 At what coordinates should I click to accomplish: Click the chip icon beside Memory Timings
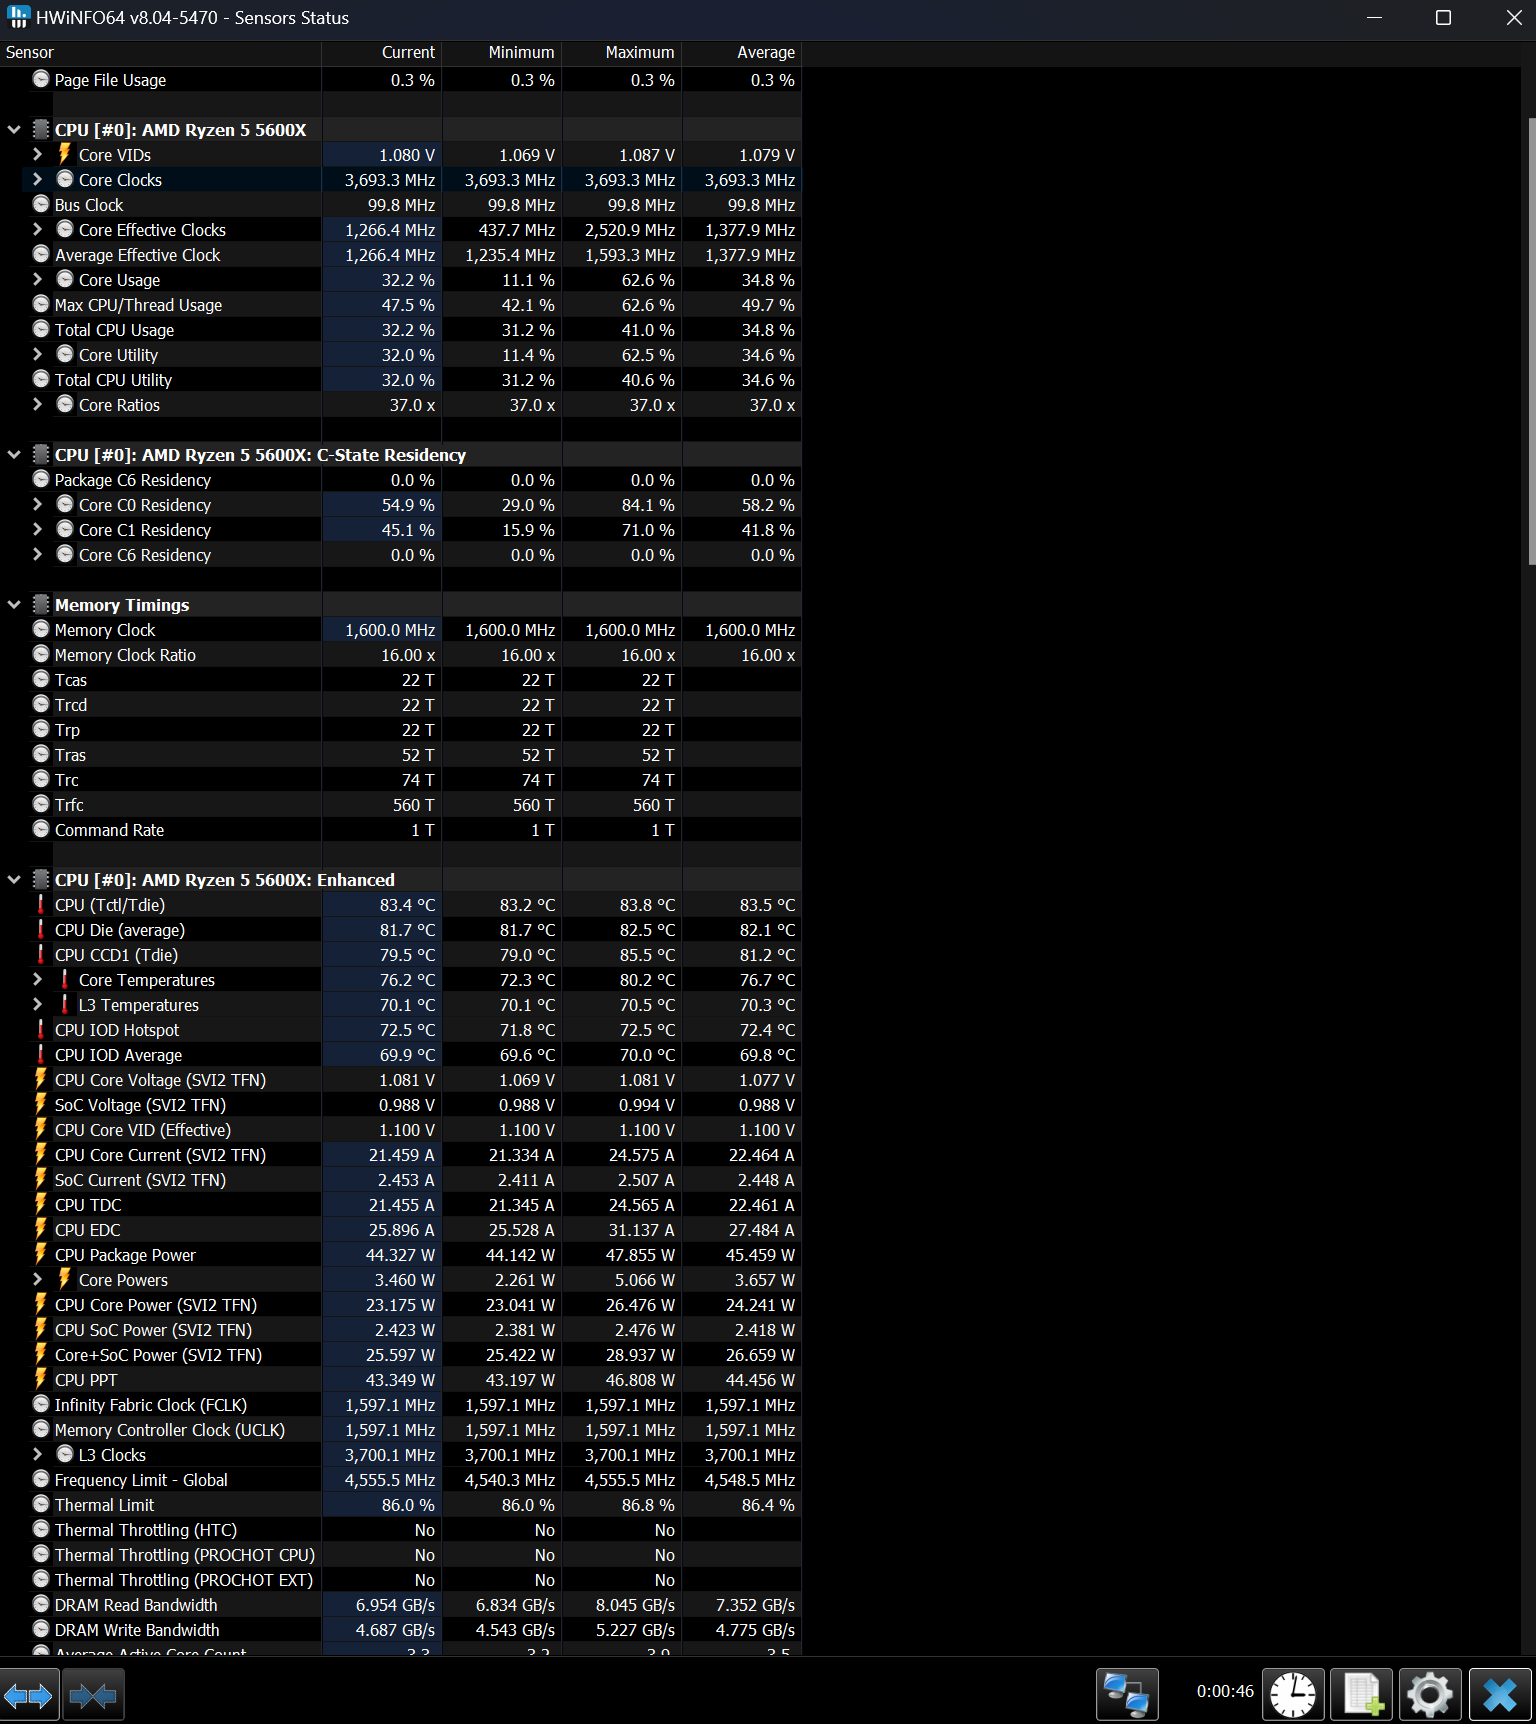click(41, 604)
